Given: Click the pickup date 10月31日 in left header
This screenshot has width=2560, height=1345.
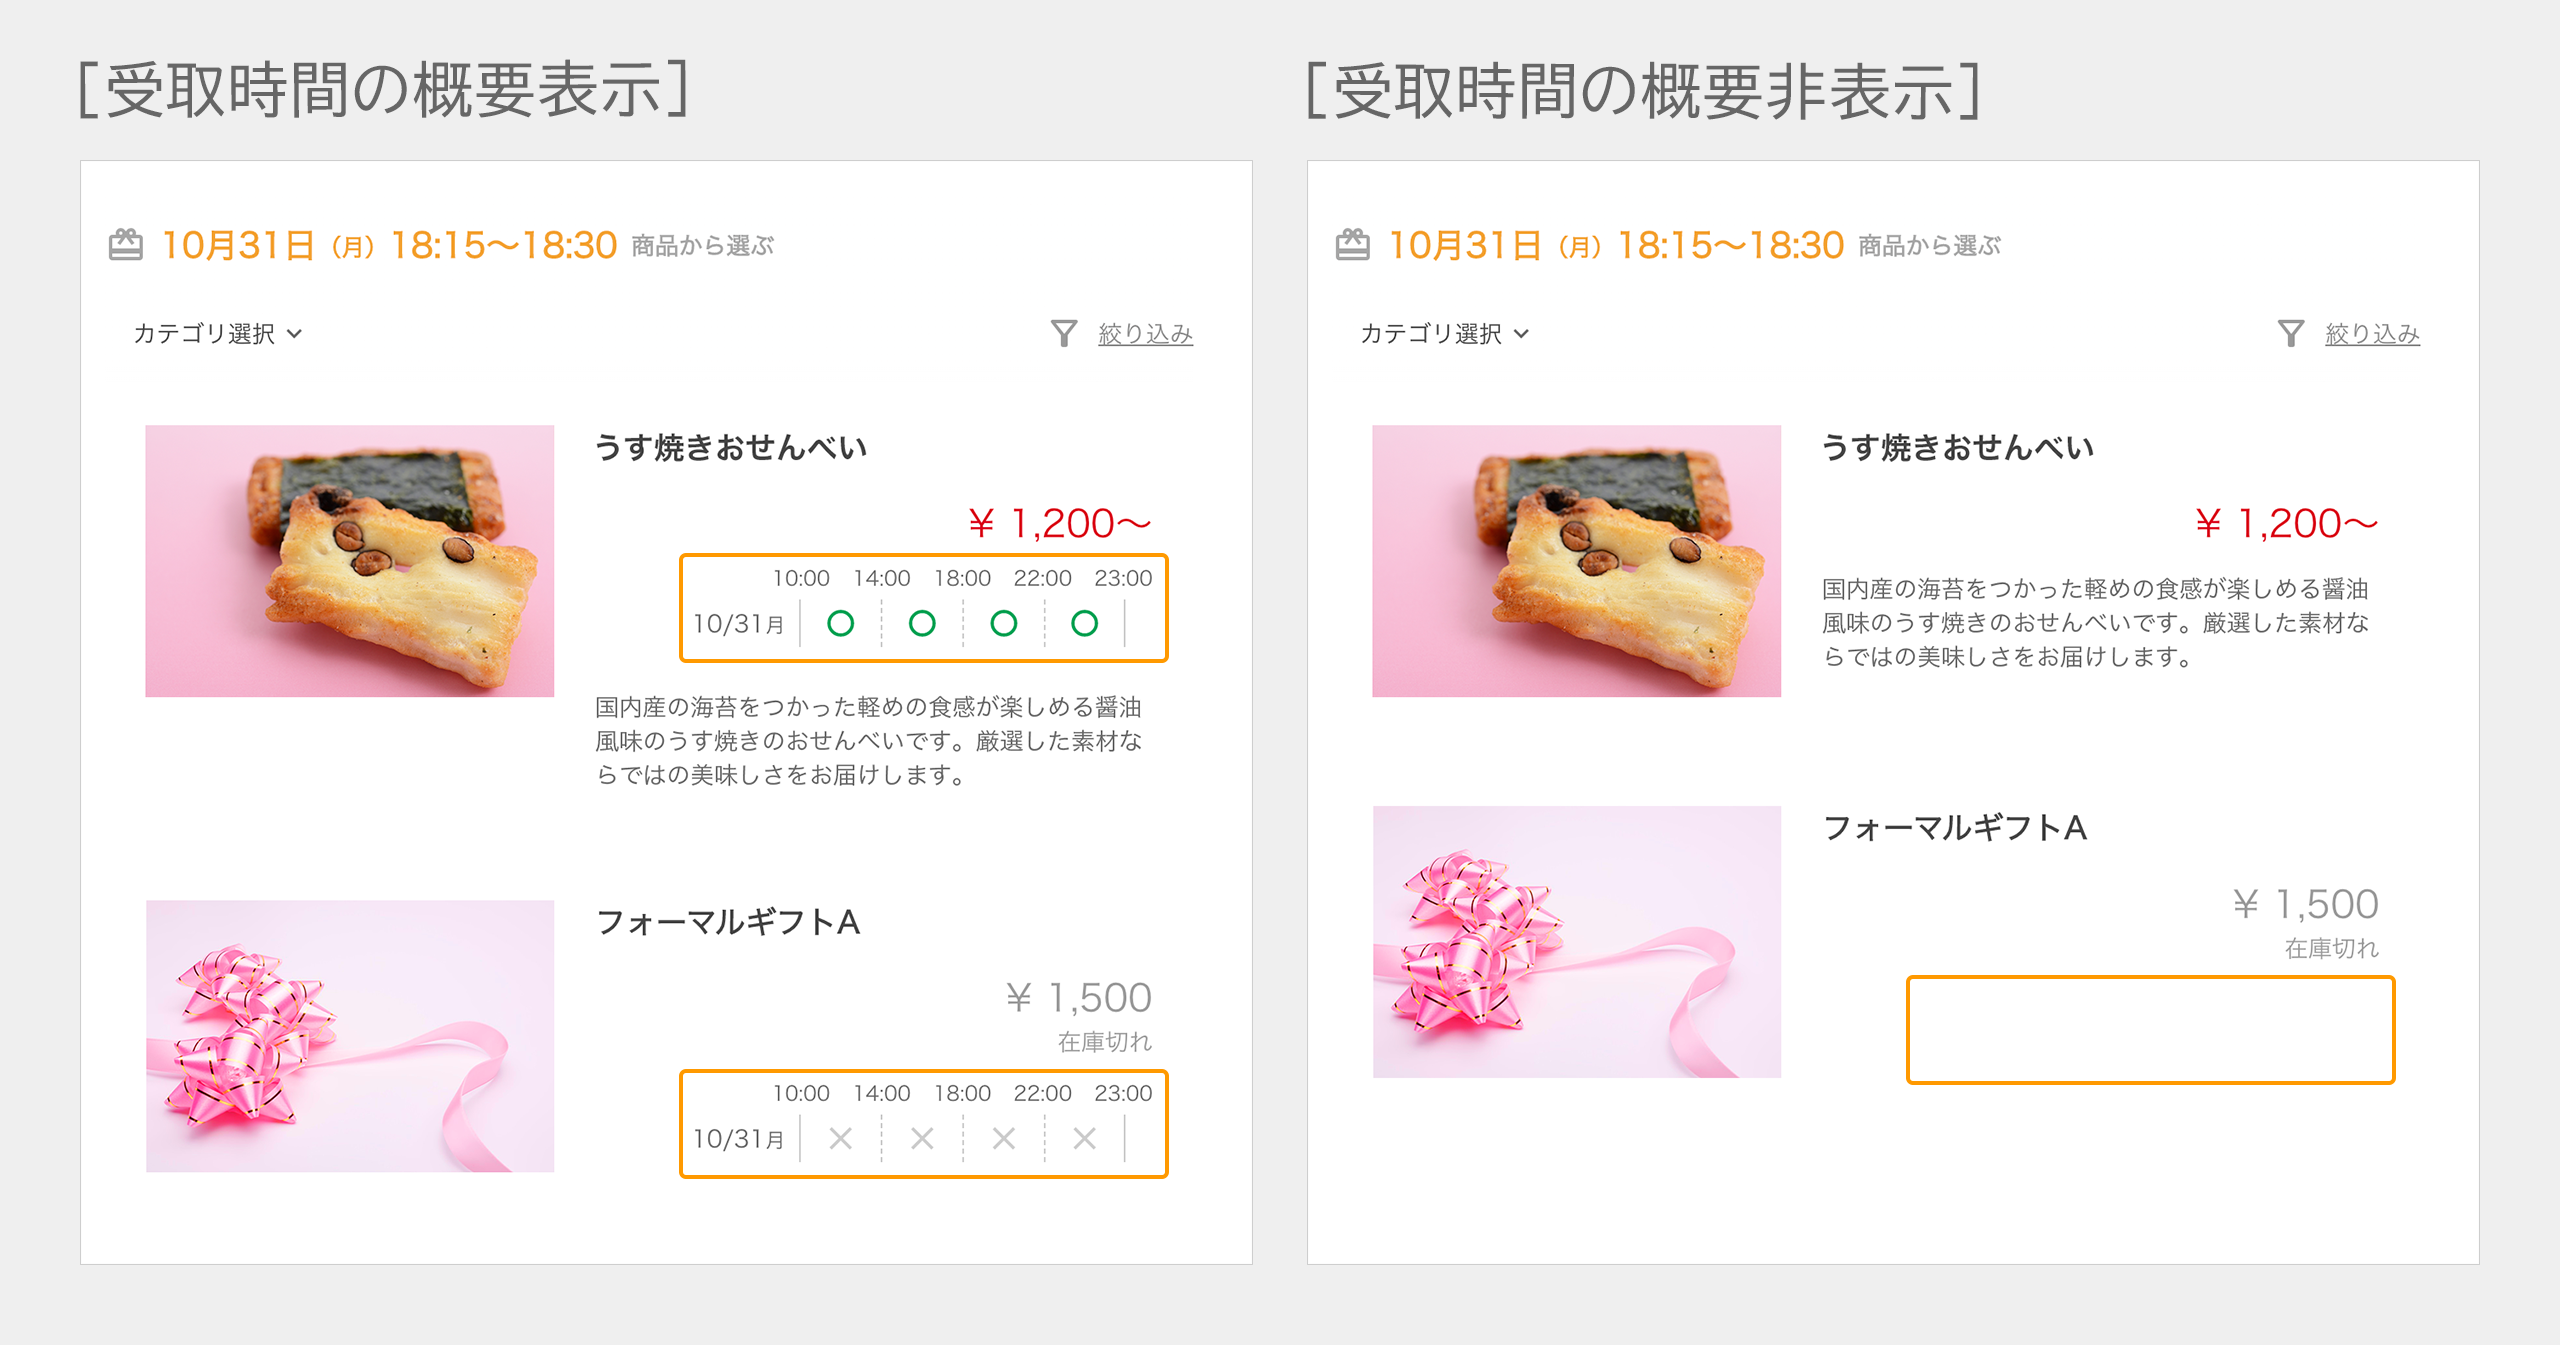Looking at the screenshot, I should point(238,245).
